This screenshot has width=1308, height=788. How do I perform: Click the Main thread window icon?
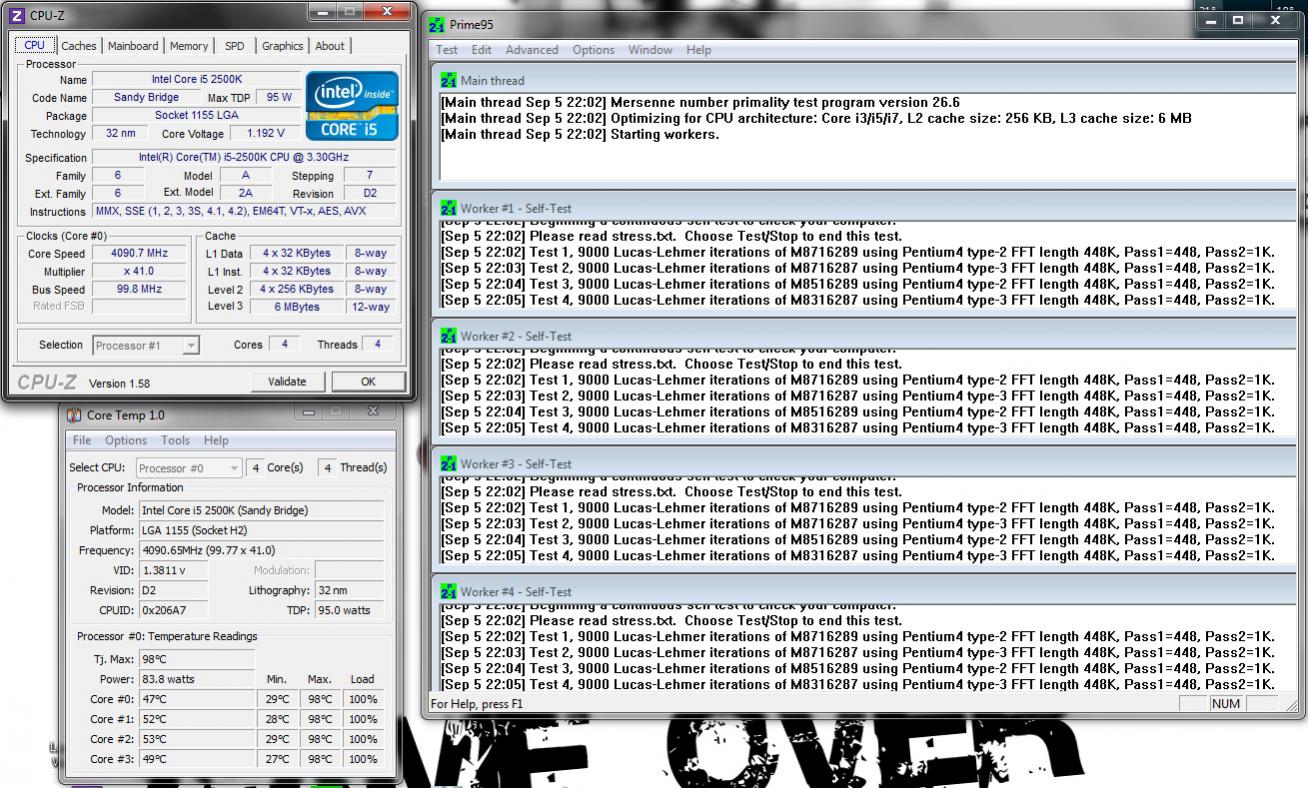click(x=449, y=80)
